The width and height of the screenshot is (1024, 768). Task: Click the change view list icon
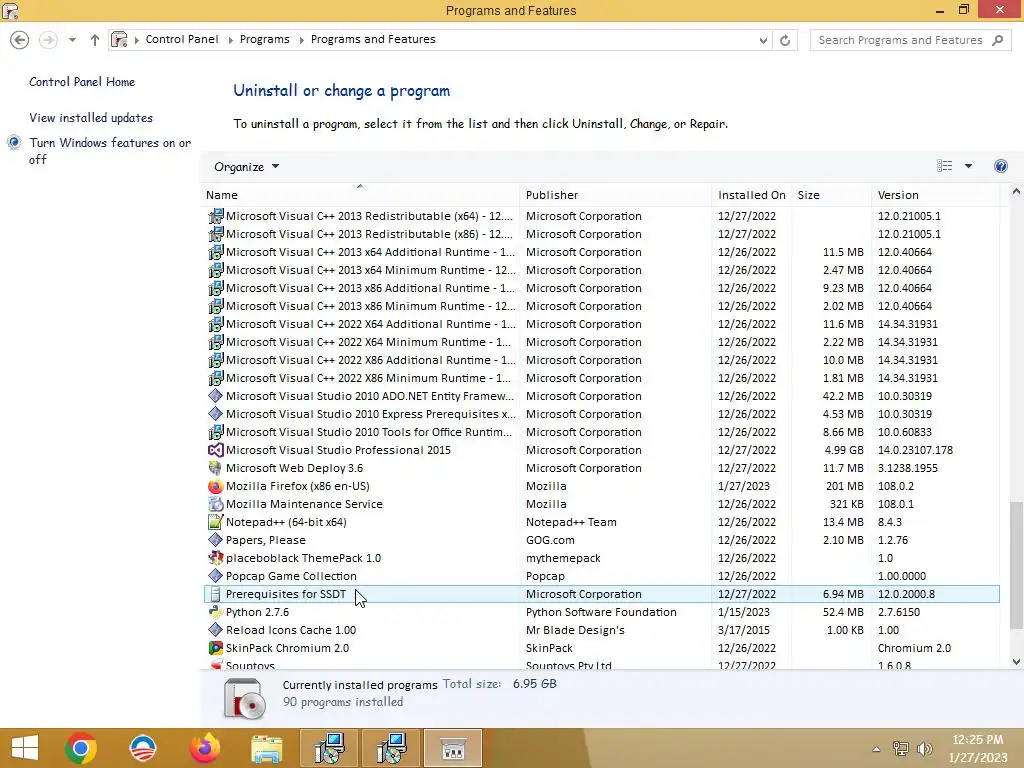(944, 166)
